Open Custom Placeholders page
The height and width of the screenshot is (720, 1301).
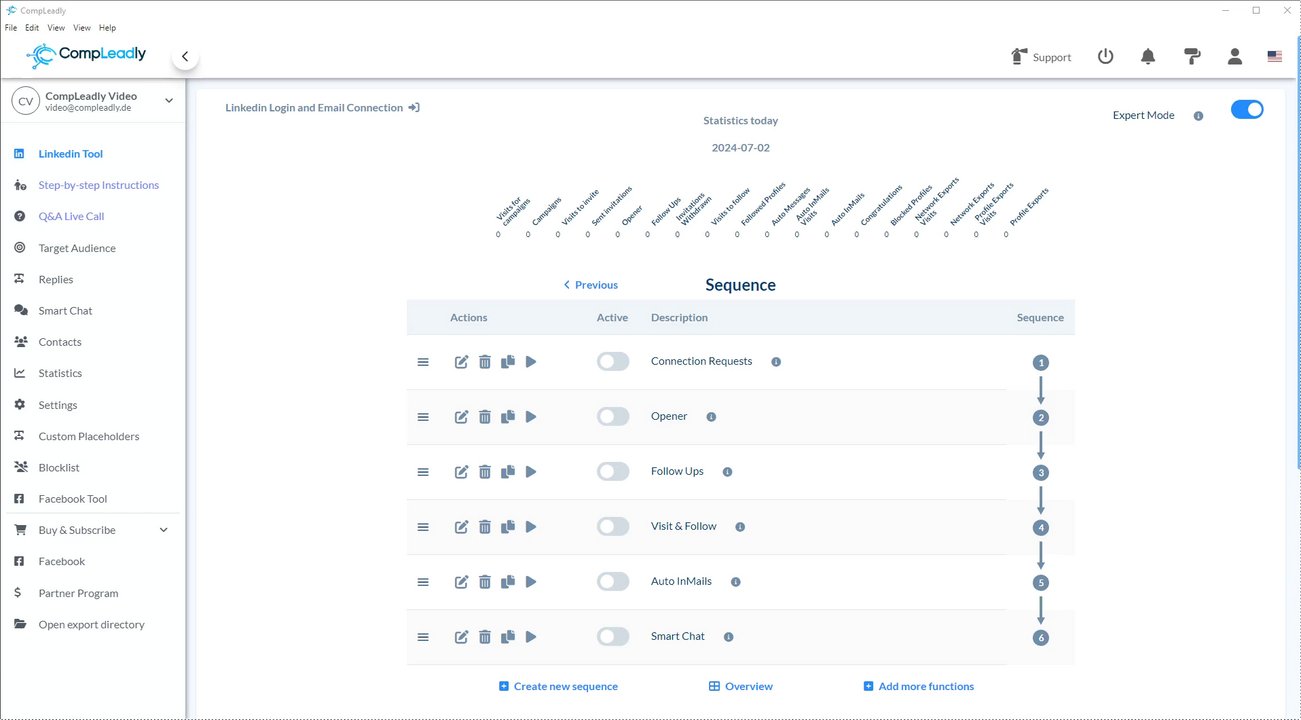(x=89, y=436)
